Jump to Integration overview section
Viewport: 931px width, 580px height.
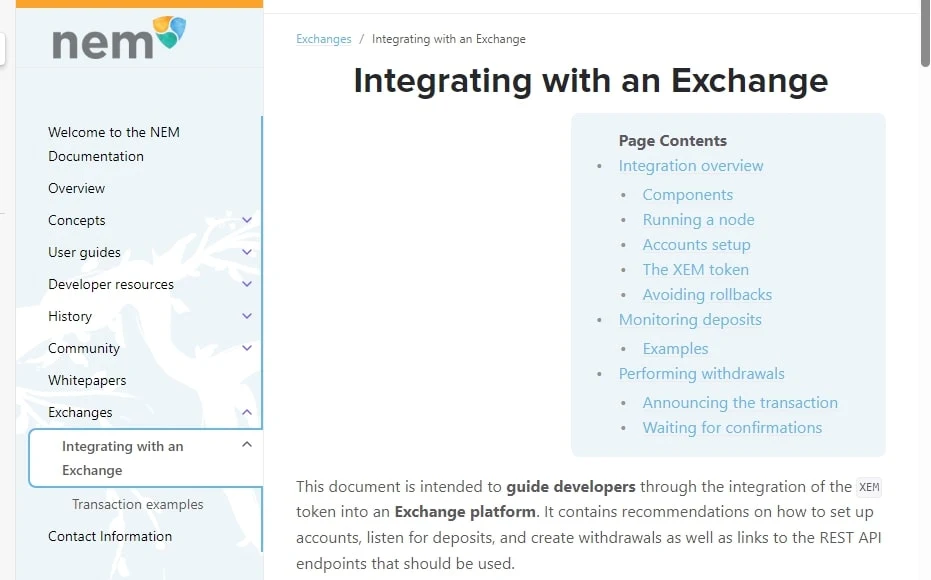691,166
